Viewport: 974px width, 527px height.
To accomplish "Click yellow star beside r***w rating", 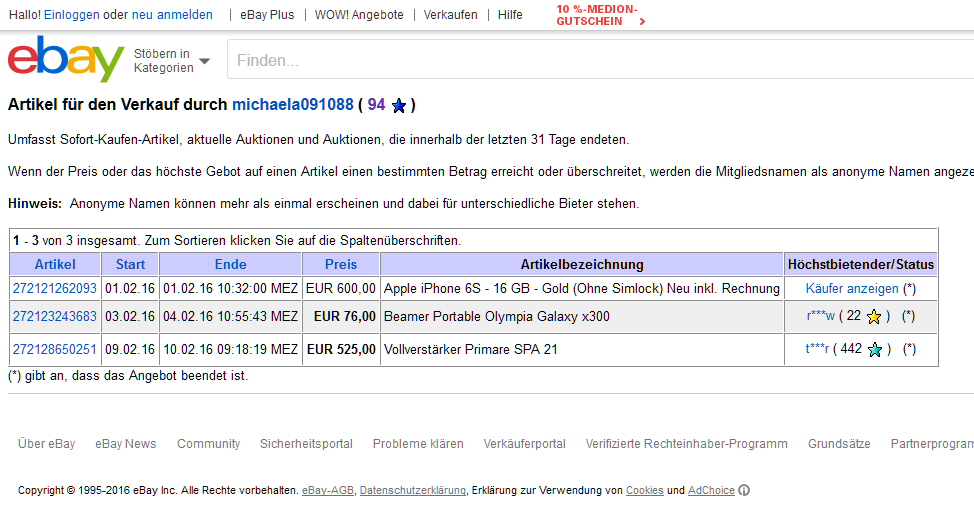I will [x=873, y=317].
